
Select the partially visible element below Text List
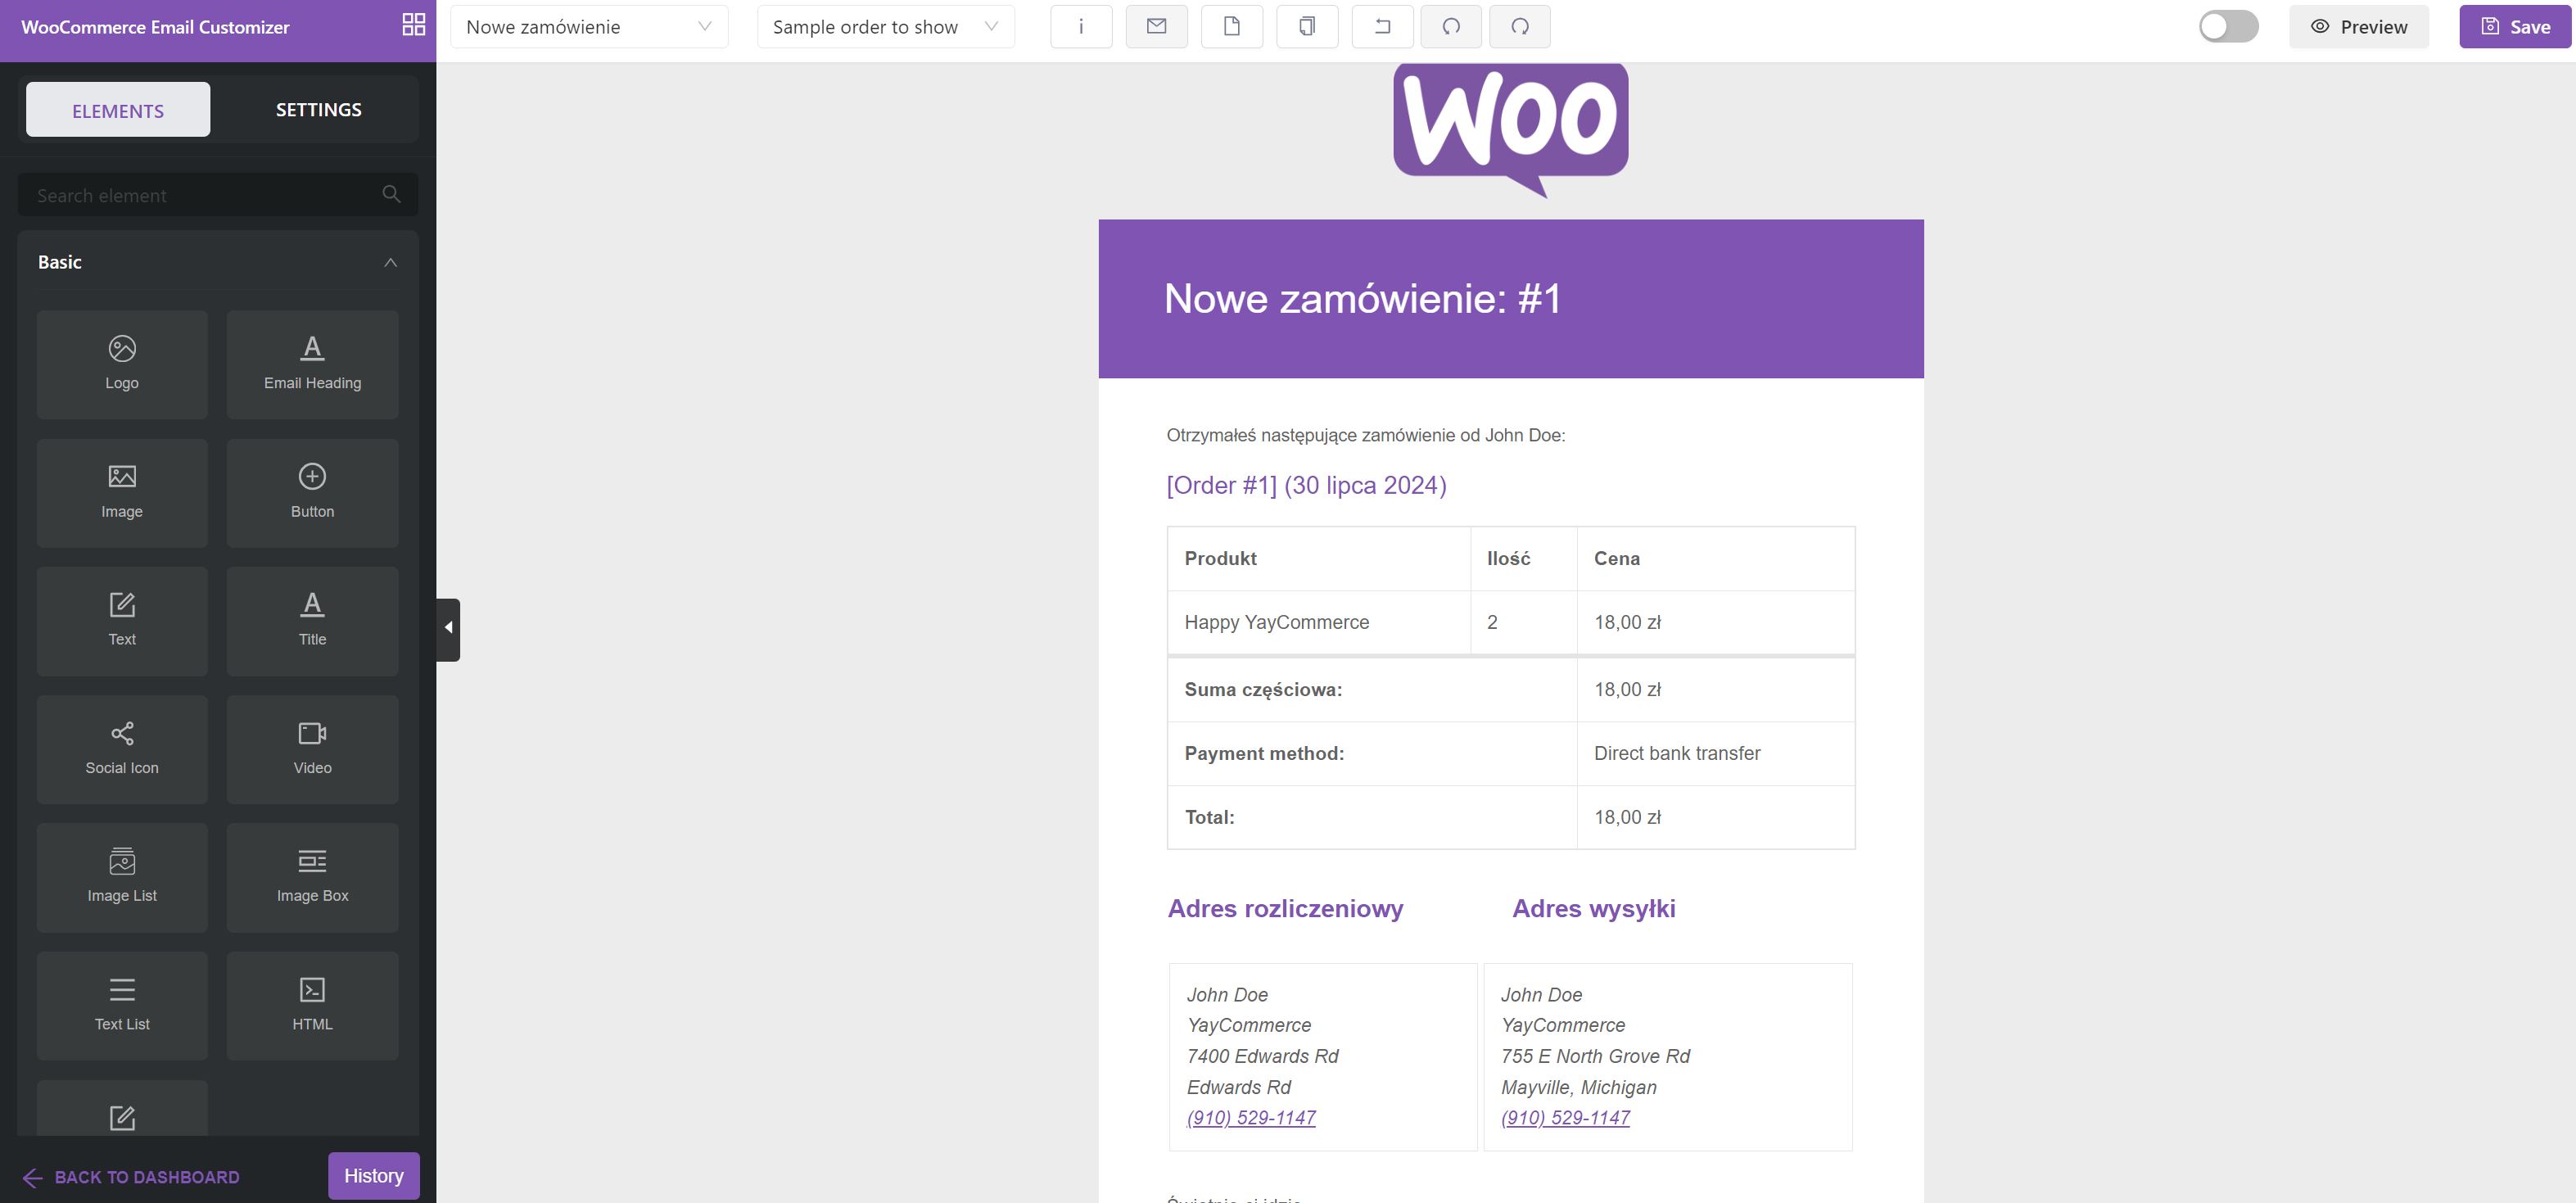pos(122,1108)
